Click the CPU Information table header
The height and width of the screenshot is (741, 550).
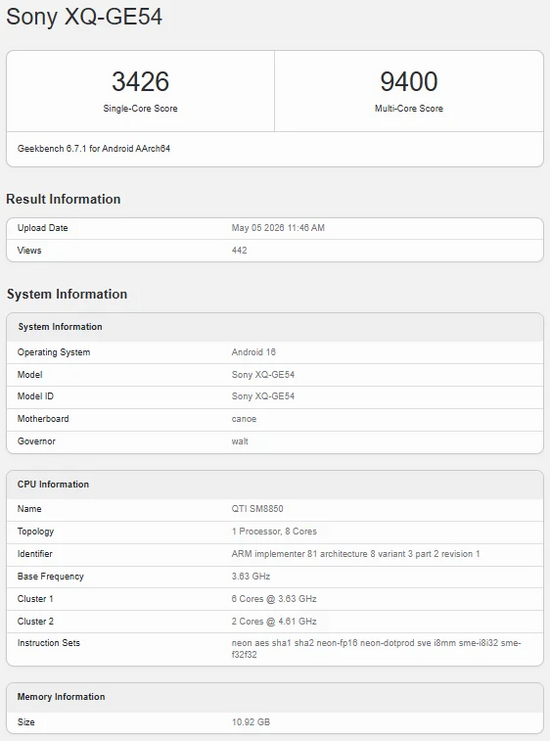(x=275, y=484)
